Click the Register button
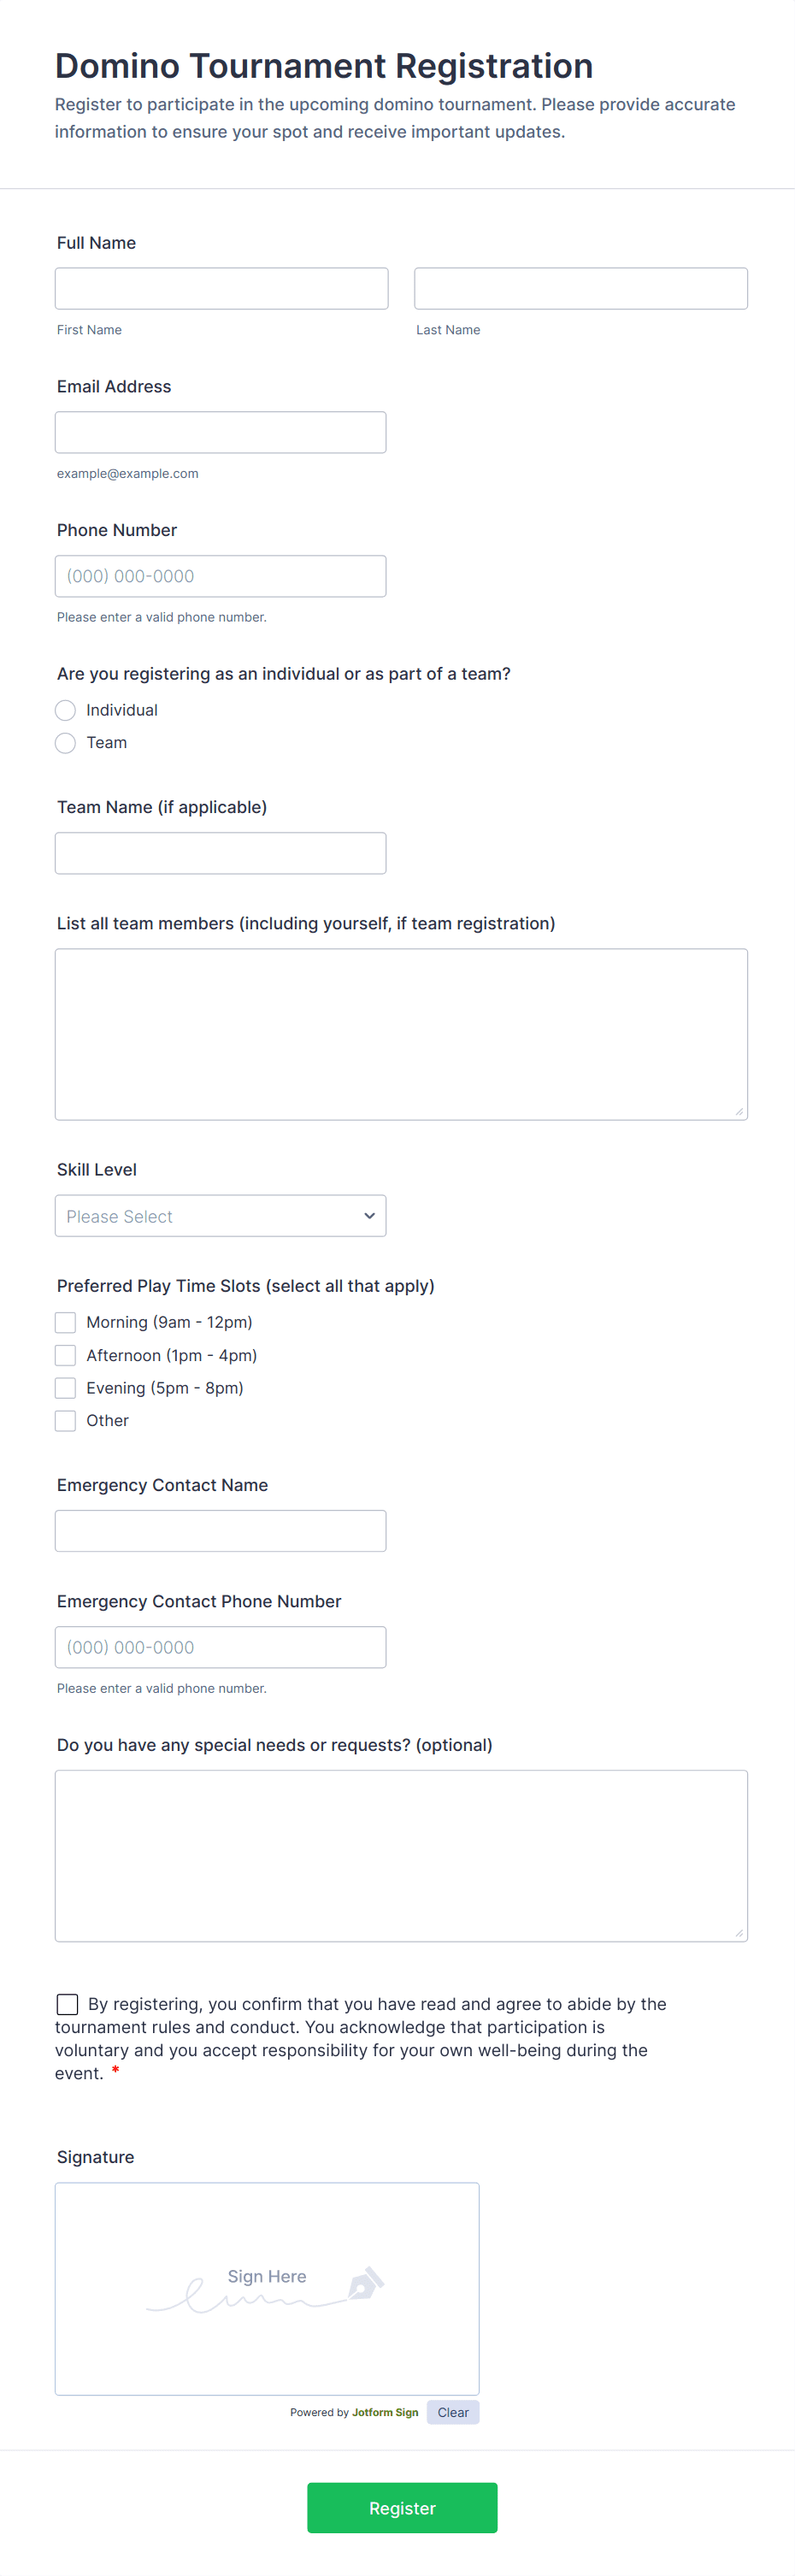The width and height of the screenshot is (795, 2576). [401, 2508]
